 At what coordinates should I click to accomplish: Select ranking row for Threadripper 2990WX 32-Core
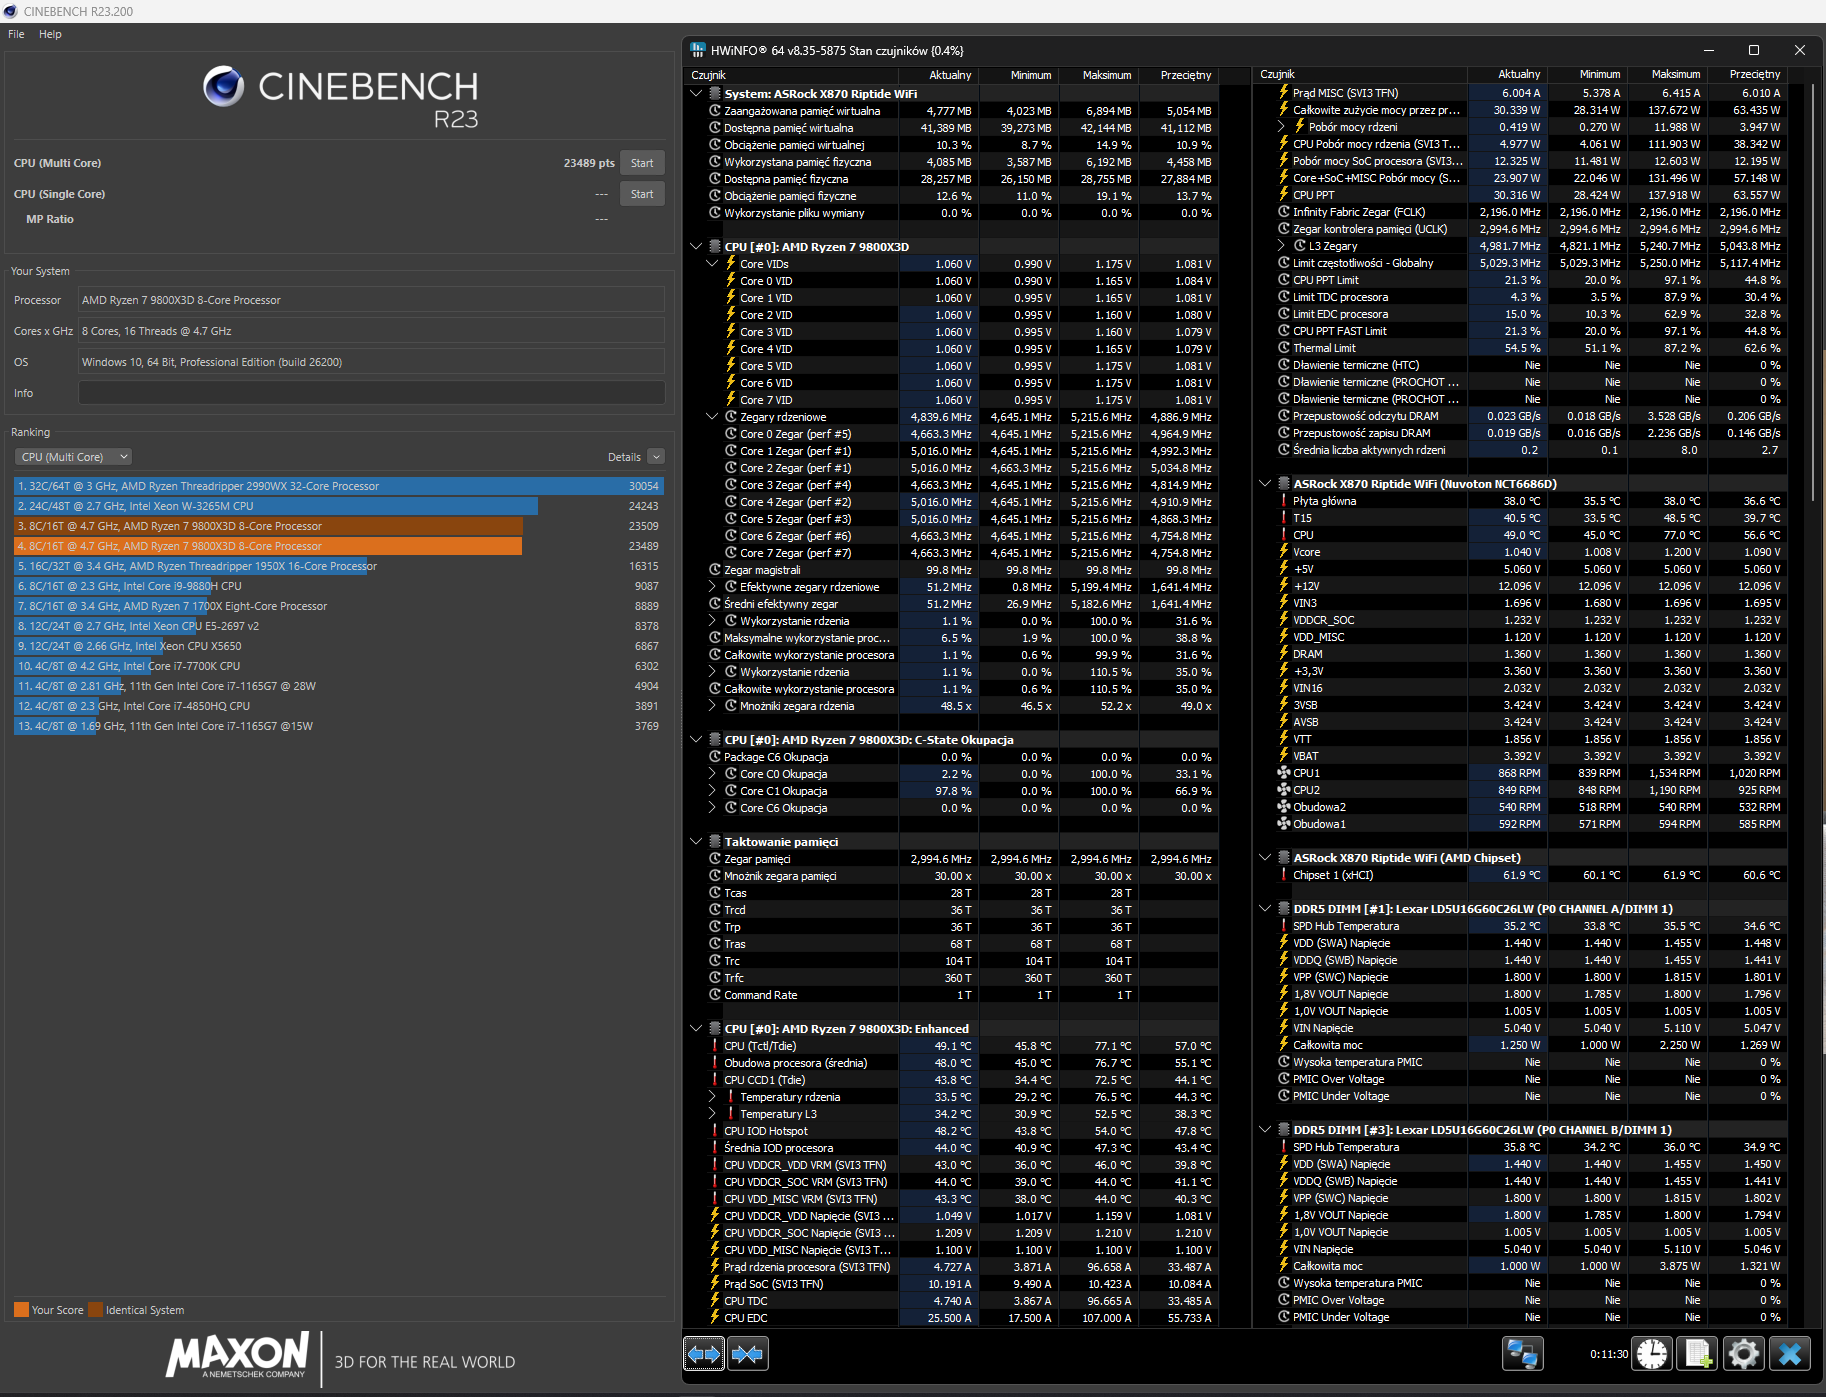coord(338,486)
